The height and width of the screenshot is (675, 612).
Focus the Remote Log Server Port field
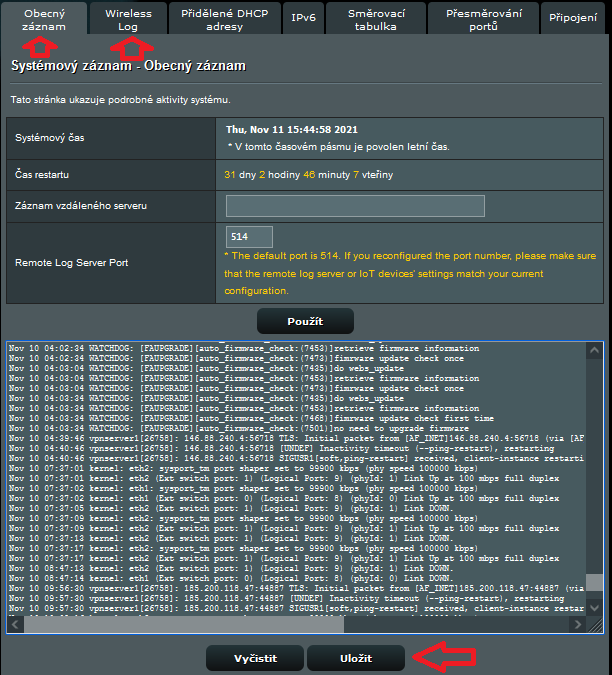[x=249, y=237]
